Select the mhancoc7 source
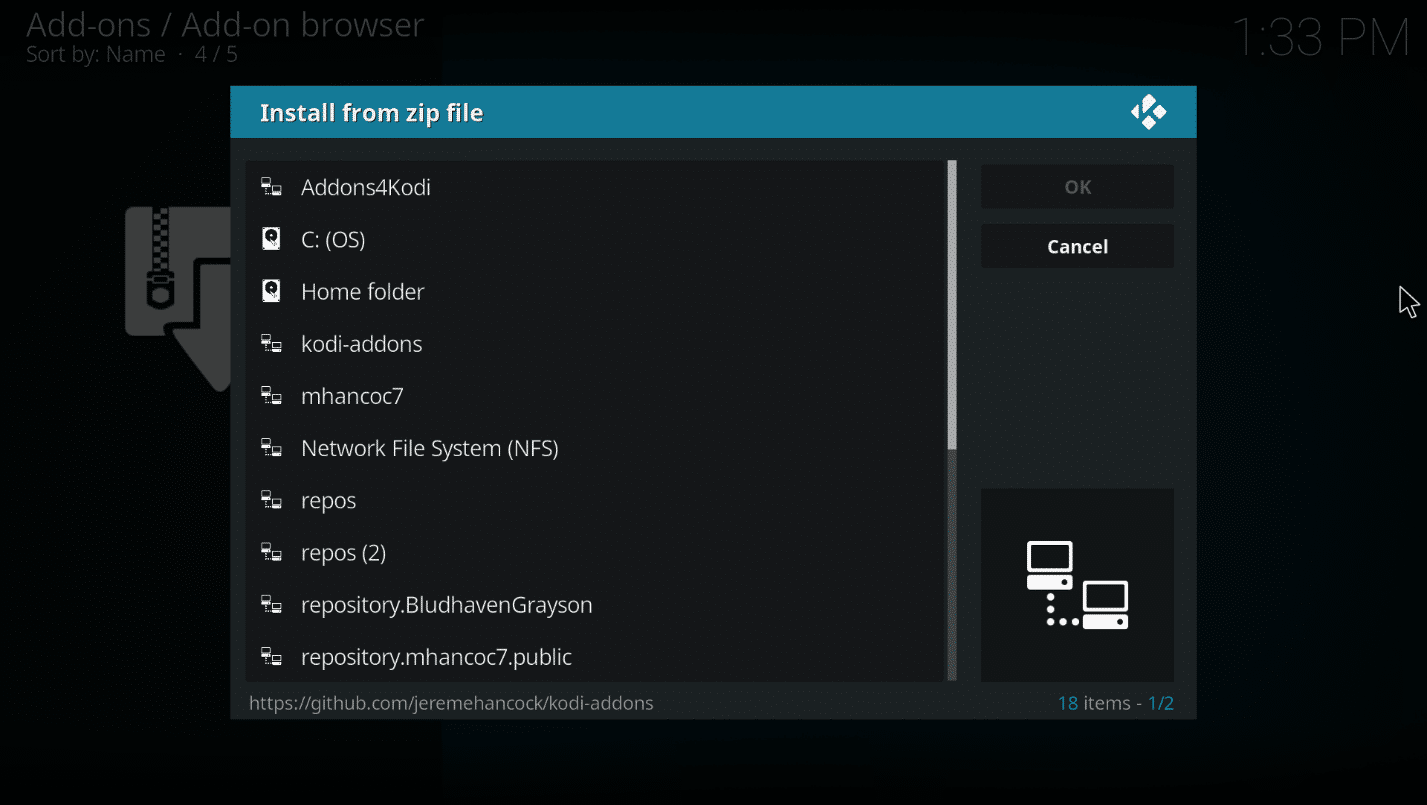 pyautogui.click(x=596, y=396)
